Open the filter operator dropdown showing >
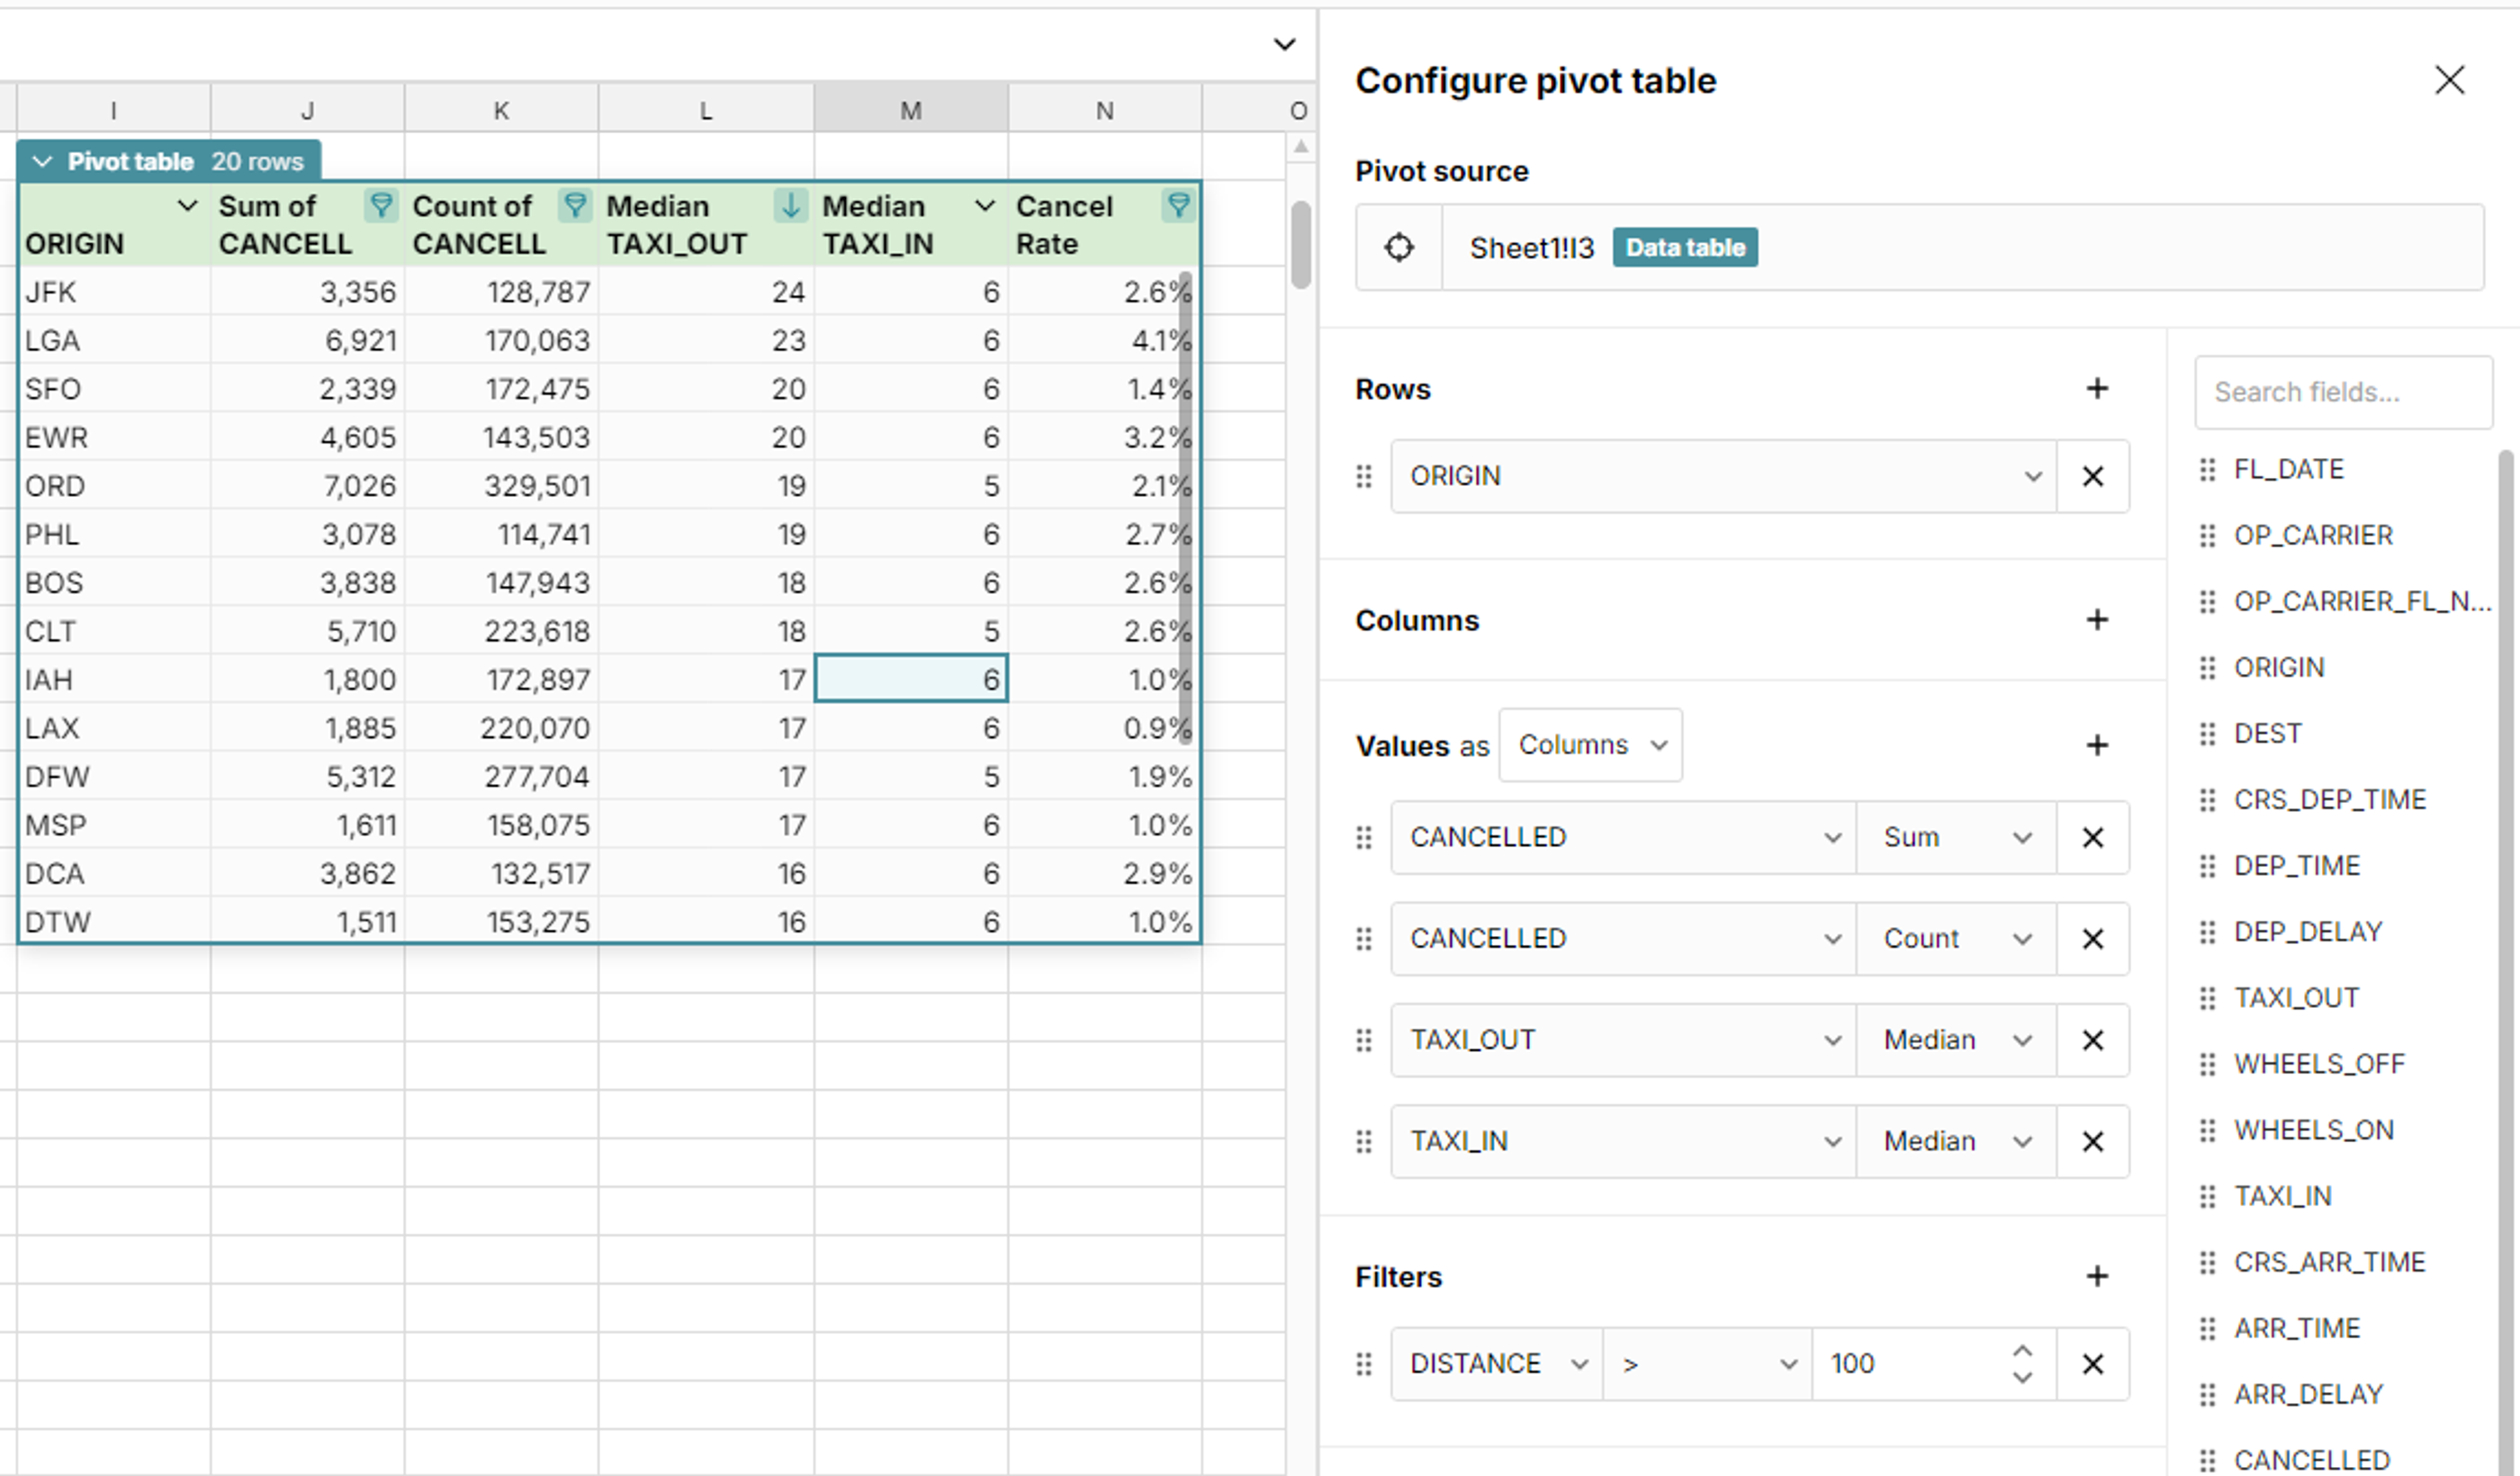This screenshot has width=2520, height=1476. coord(1708,1364)
